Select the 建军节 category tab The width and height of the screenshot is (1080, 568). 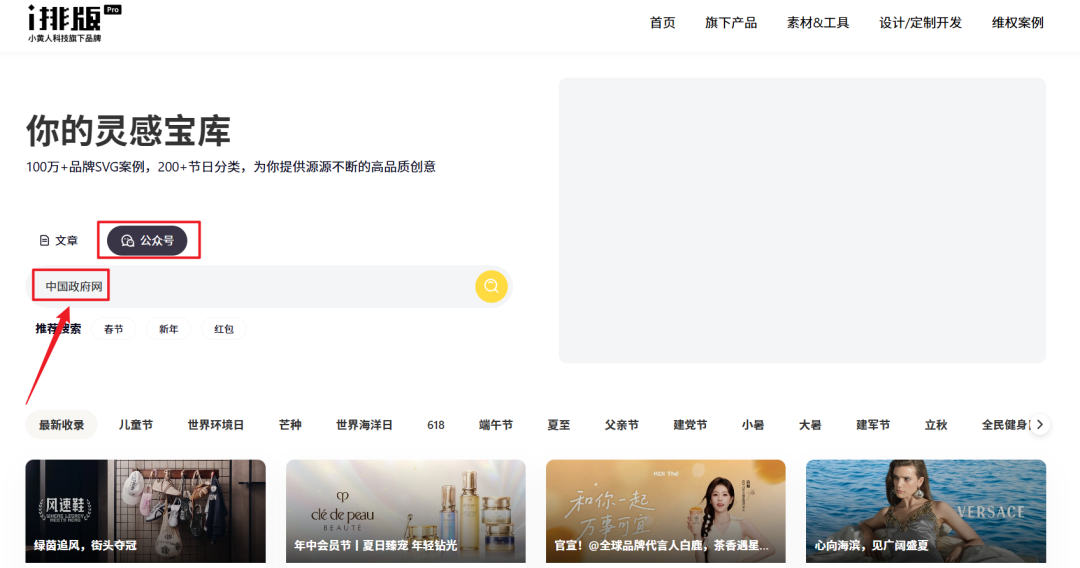pyautogui.click(x=873, y=425)
